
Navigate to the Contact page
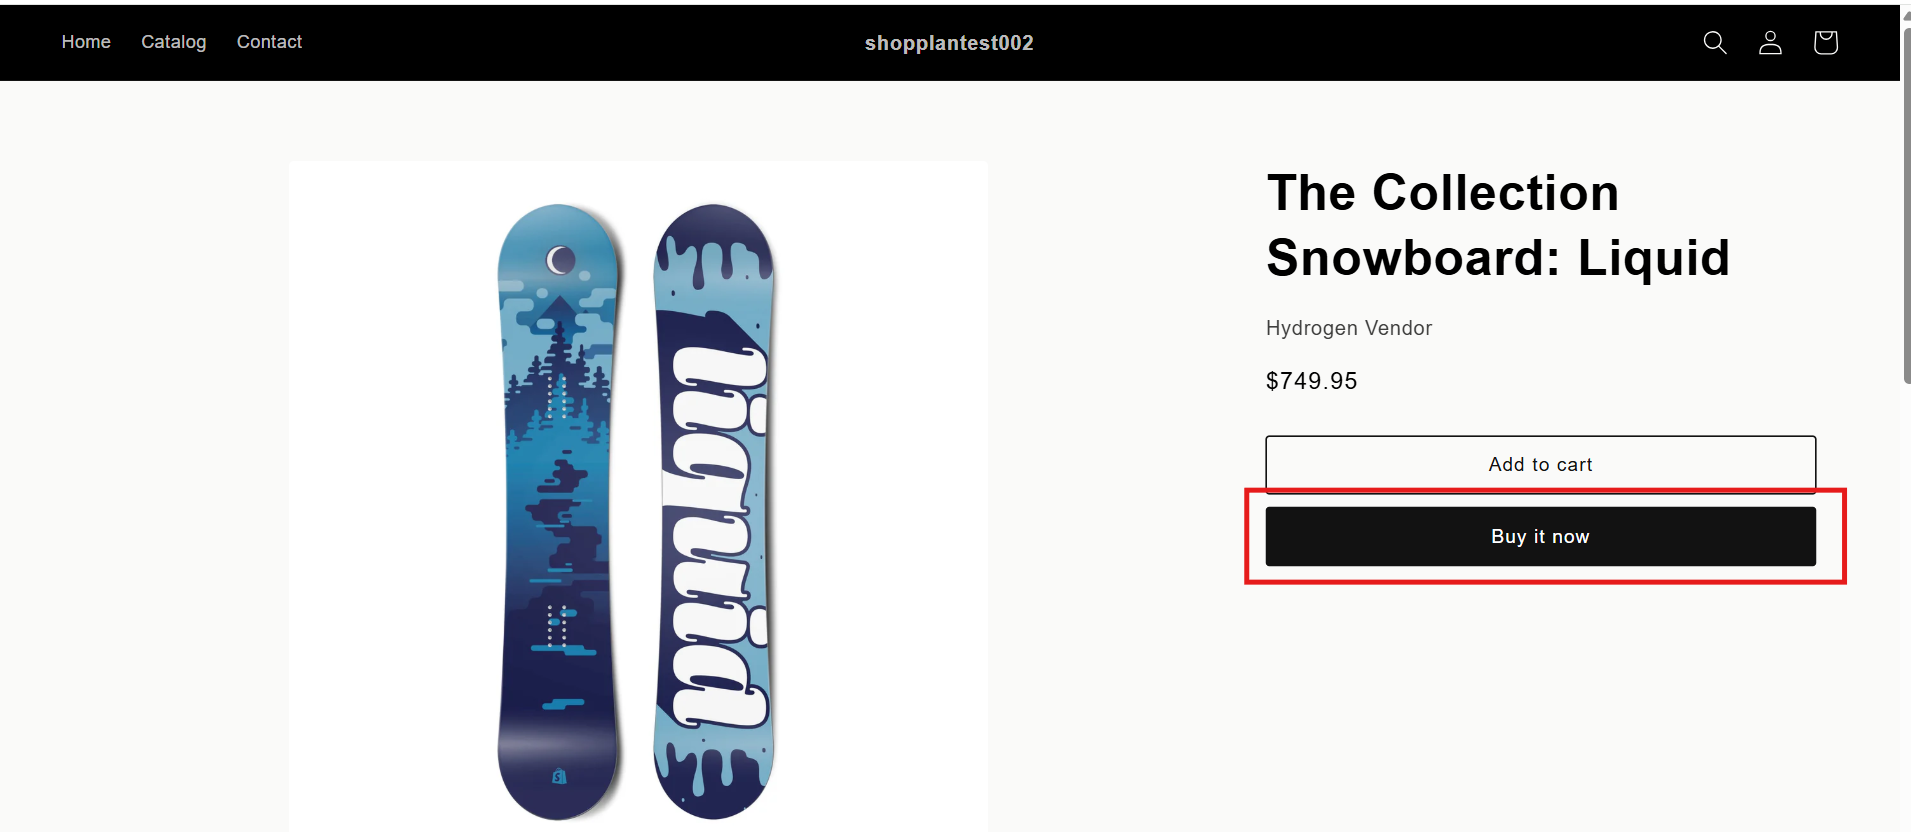click(x=269, y=42)
